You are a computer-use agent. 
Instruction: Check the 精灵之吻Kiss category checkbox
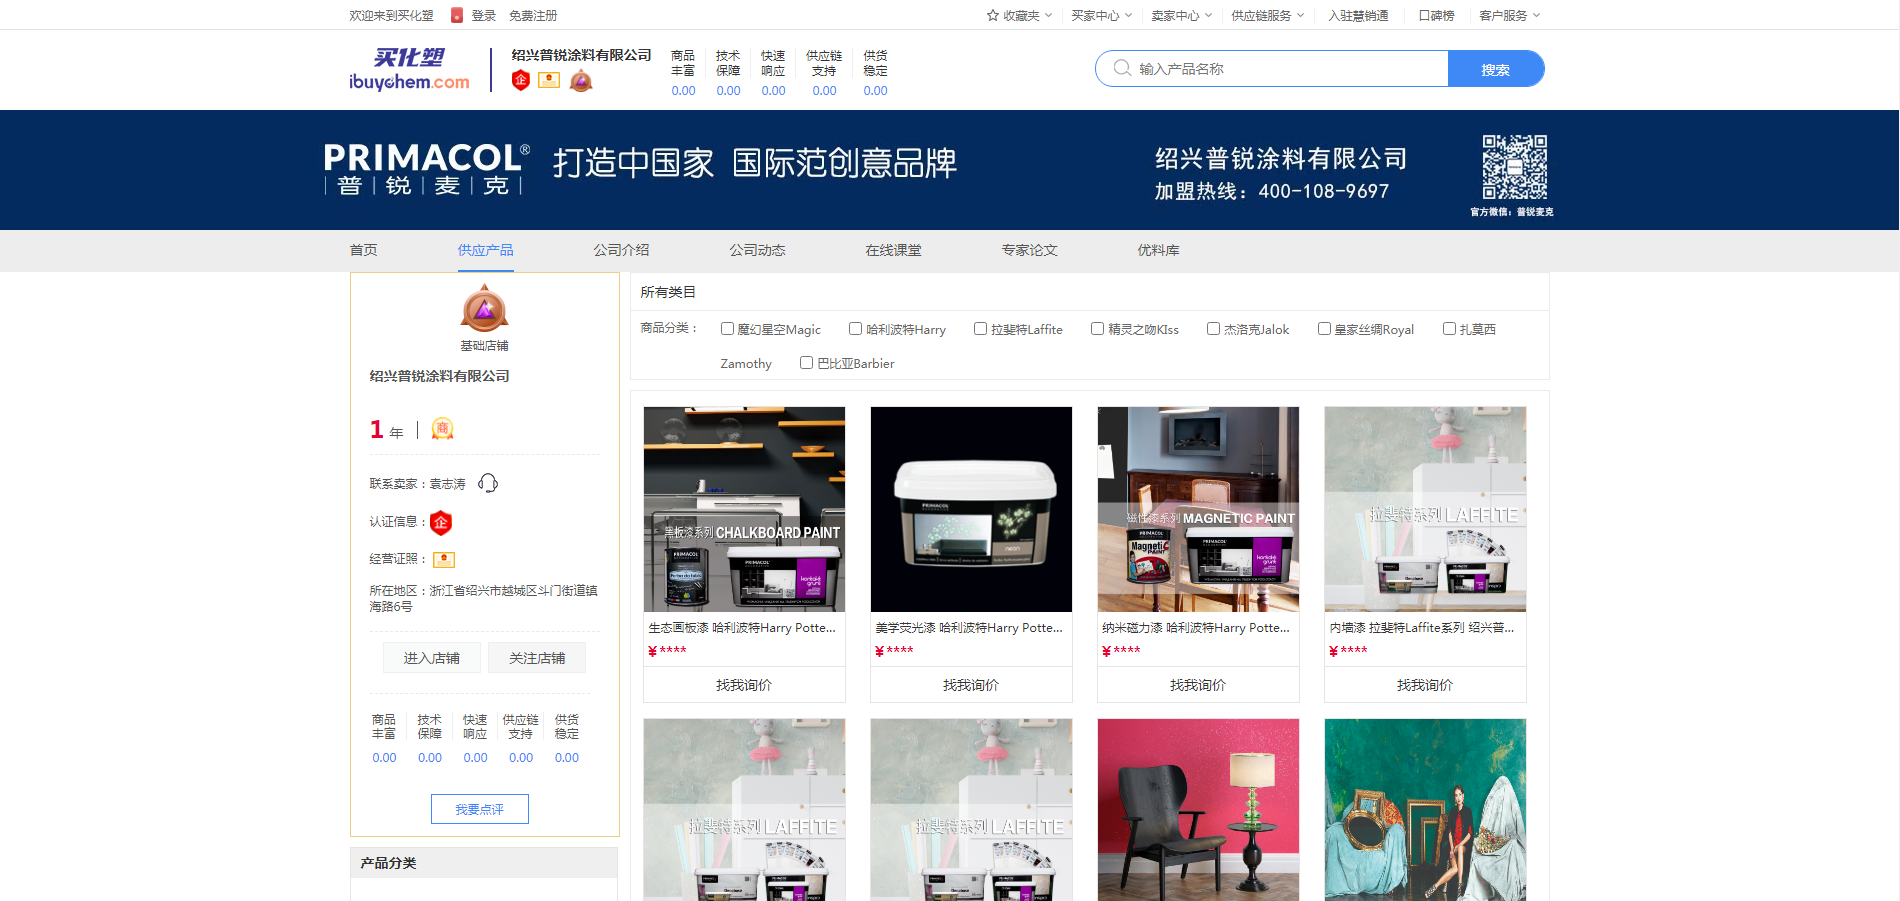tap(1097, 328)
